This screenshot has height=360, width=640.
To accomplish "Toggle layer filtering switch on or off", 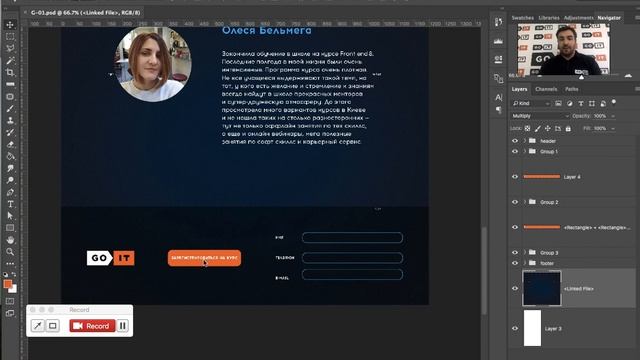I will [613, 102].
